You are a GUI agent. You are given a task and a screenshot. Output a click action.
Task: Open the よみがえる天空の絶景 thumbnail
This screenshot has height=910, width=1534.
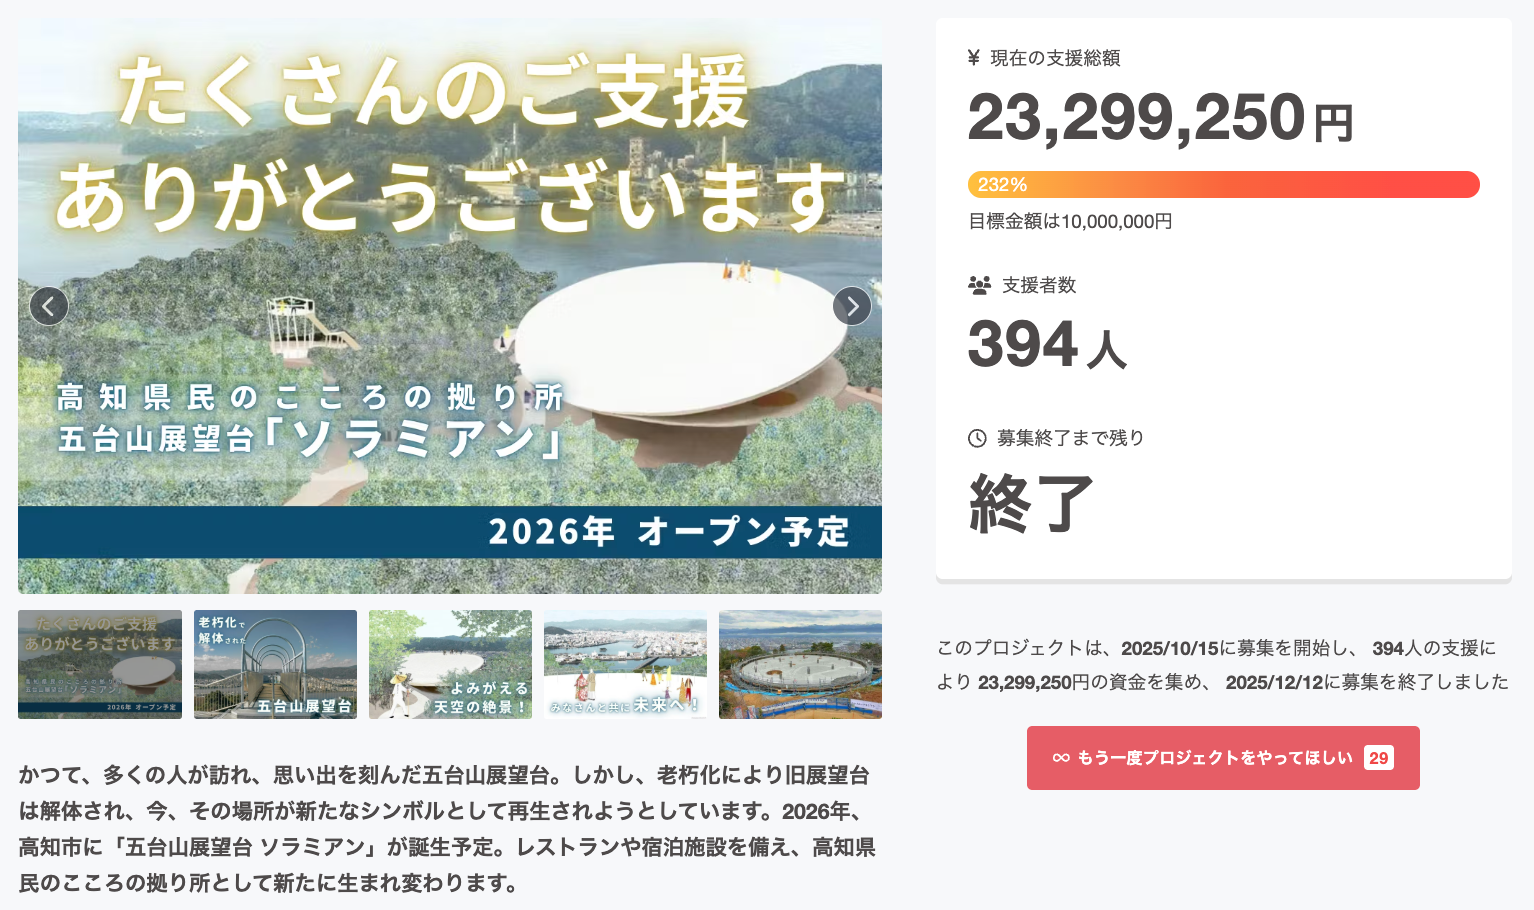coord(450,664)
